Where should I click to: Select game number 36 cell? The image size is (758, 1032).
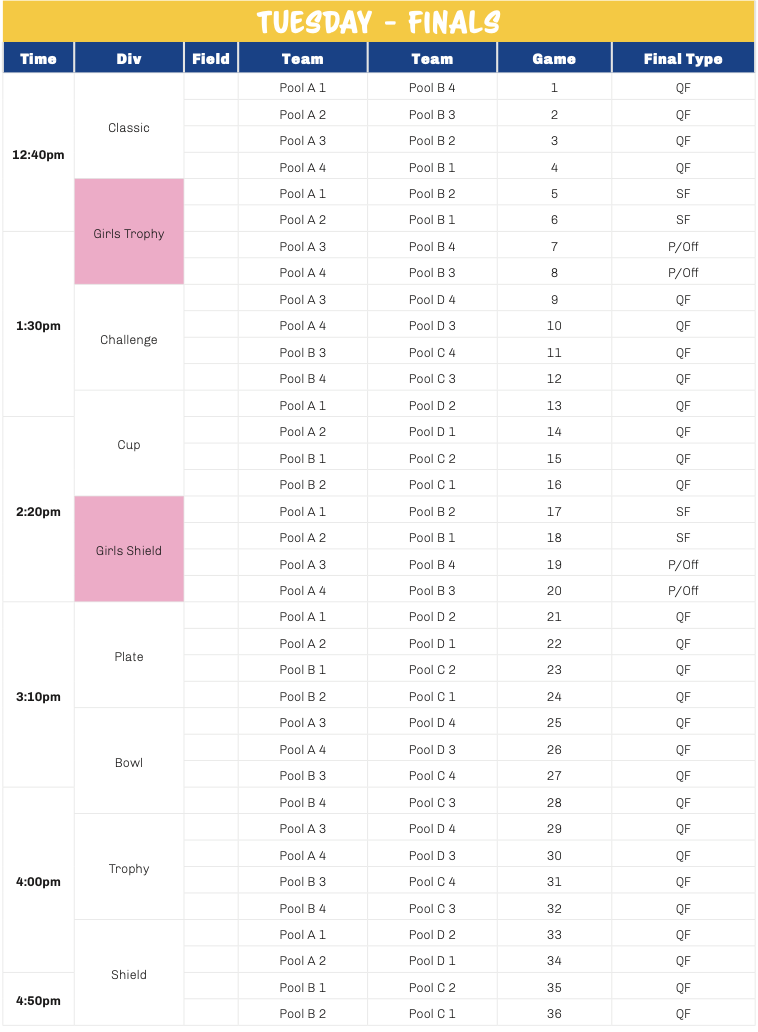(x=554, y=1012)
